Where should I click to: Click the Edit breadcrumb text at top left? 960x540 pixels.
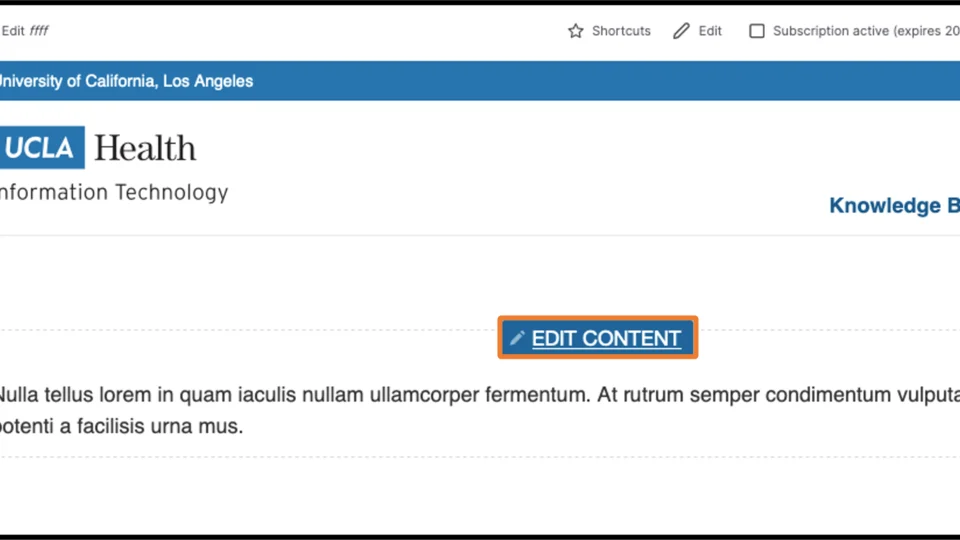click(13, 31)
